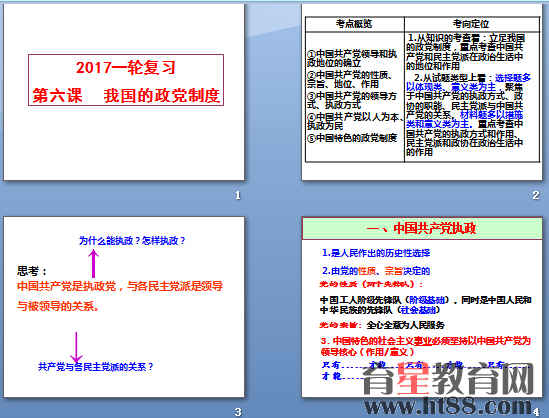Click the slide number 1 label
Screen dimensions: 549x418
coord(238,195)
